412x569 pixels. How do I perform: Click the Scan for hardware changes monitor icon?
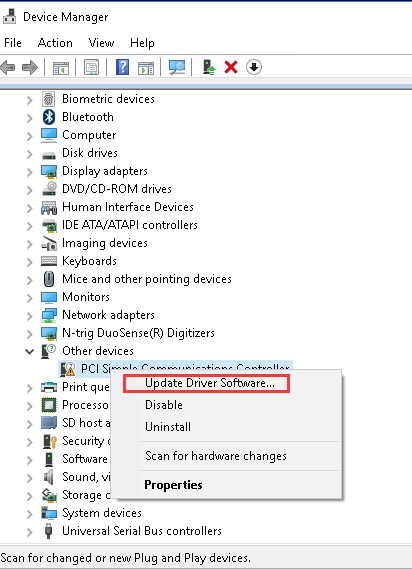click(177, 67)
